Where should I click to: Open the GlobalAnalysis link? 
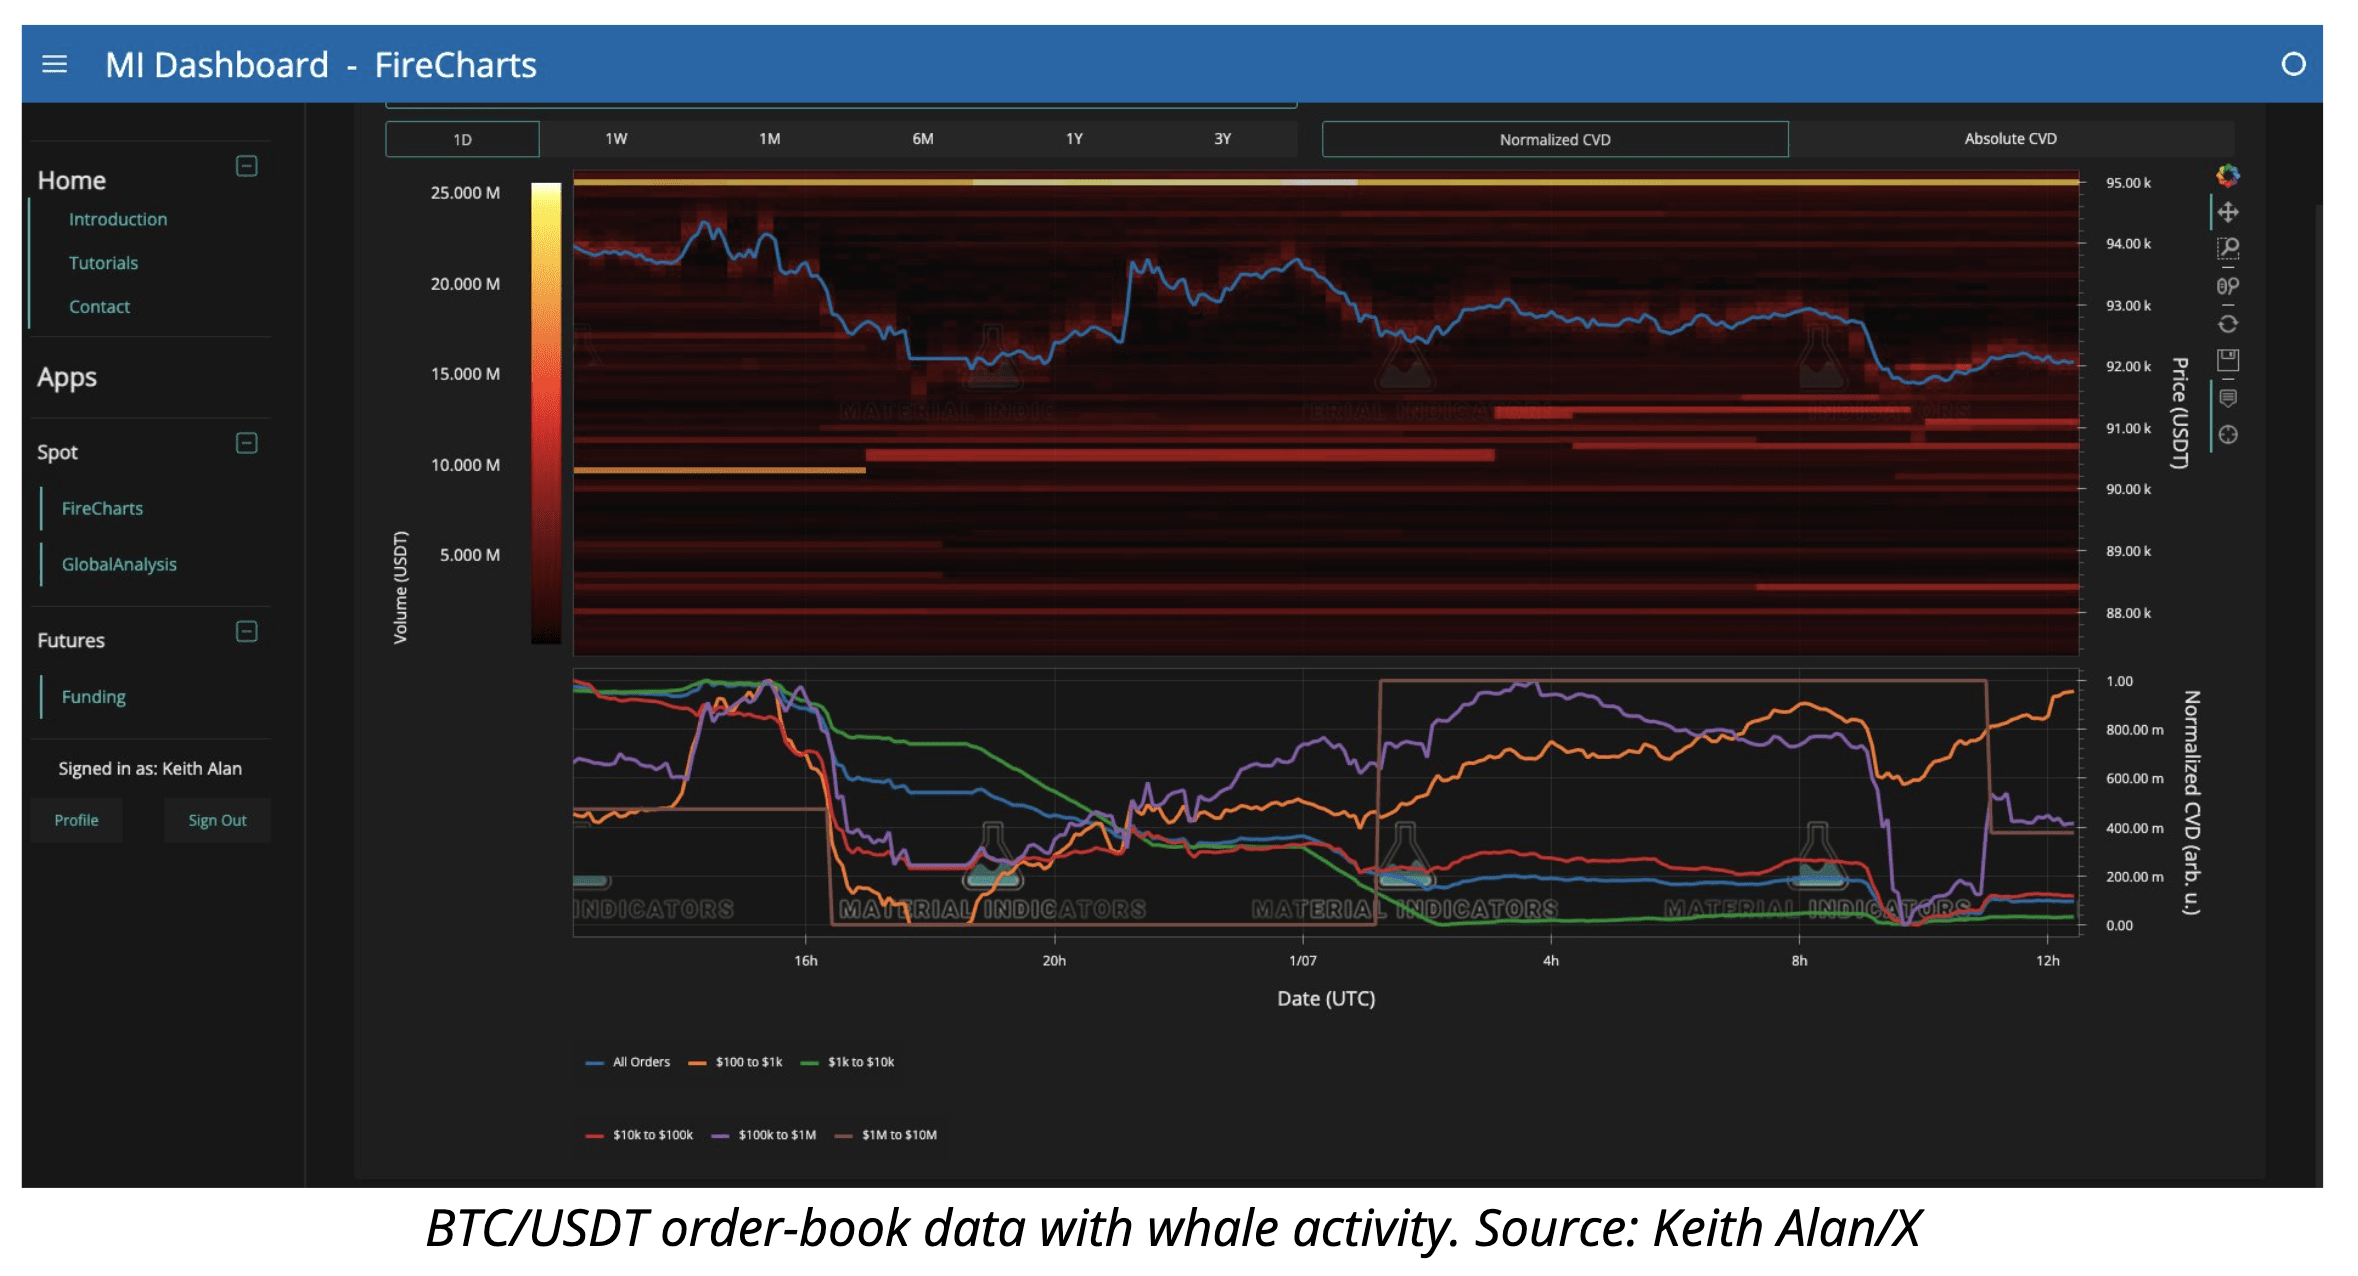pos(119,564)
